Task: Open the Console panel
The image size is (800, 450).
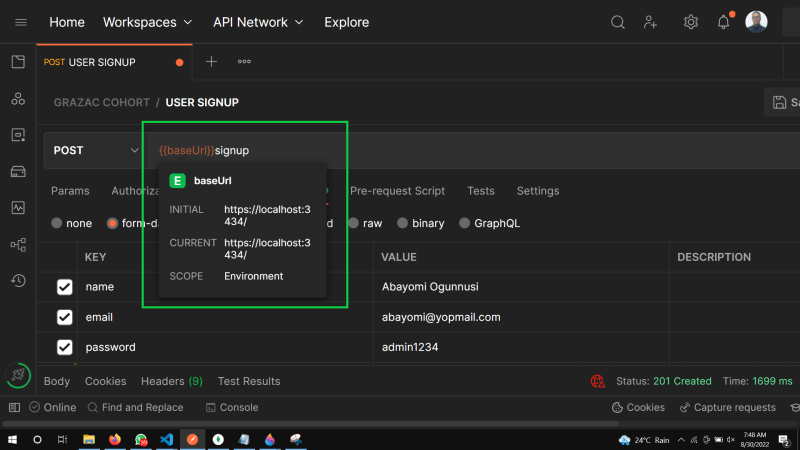Action: (232, 408)
